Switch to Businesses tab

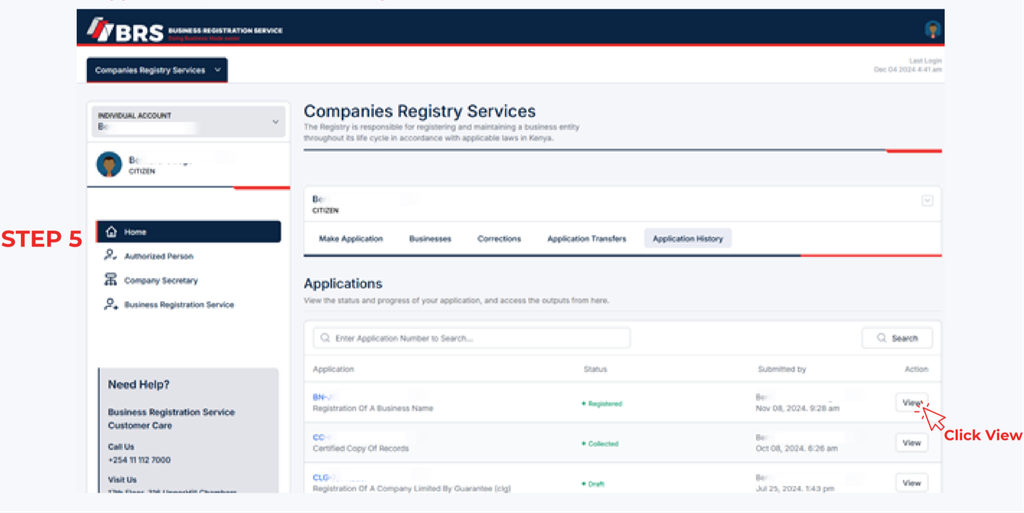click(x=430, y=239)
